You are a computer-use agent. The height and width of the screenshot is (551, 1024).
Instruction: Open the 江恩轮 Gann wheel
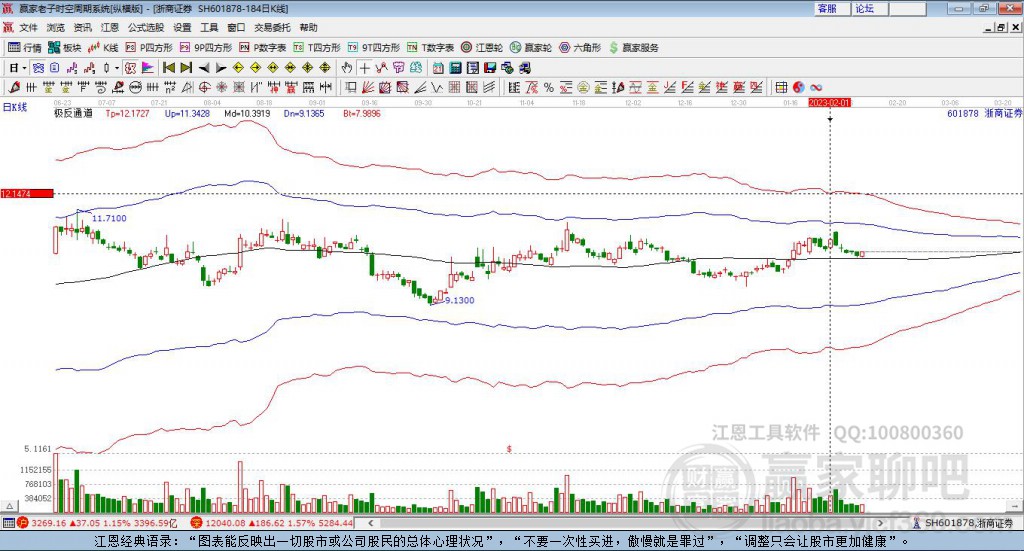click(x=482, y=48)
